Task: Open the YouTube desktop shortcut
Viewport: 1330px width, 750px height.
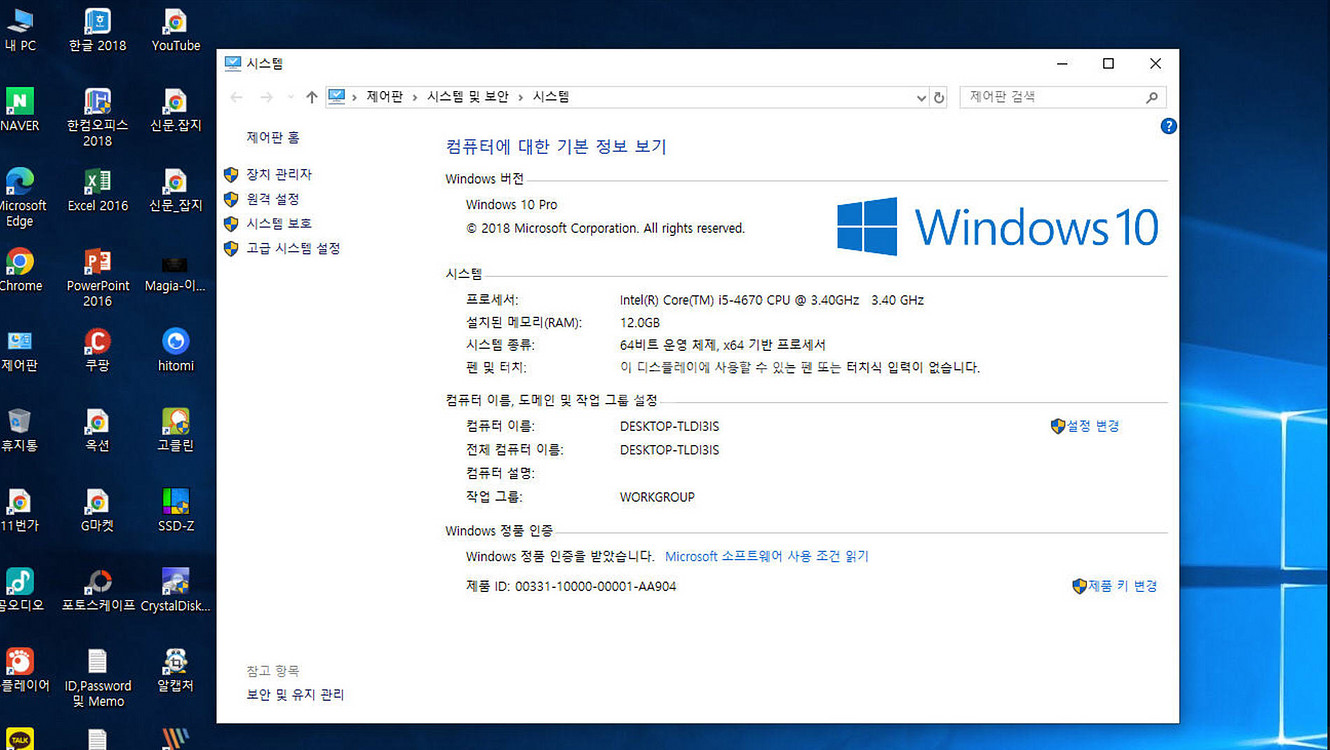Action: click(x=176, y=29)
